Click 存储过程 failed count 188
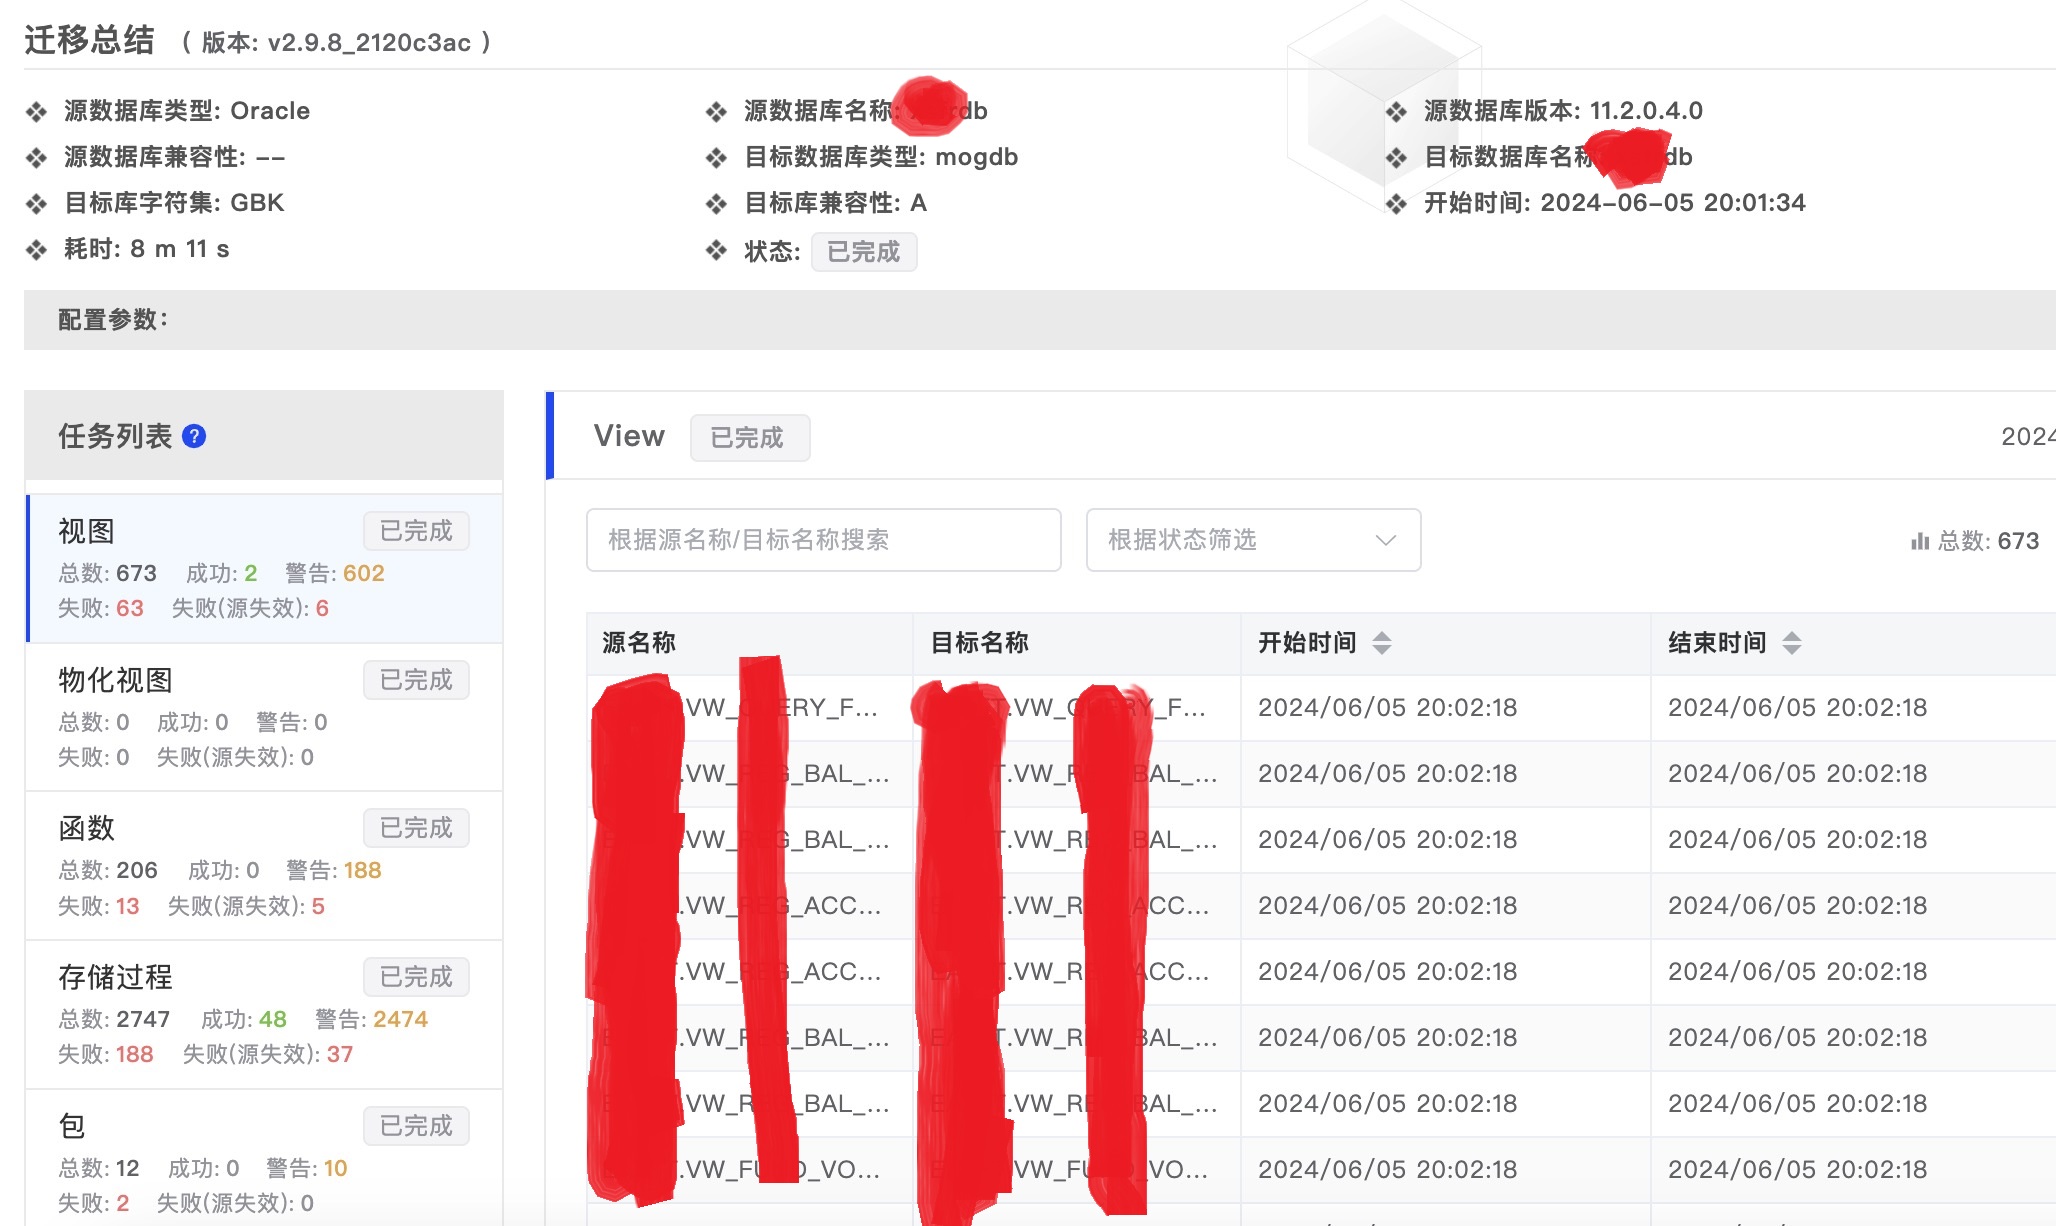The height and width of the screenshot is (1226, 2056). [134, 1054]
